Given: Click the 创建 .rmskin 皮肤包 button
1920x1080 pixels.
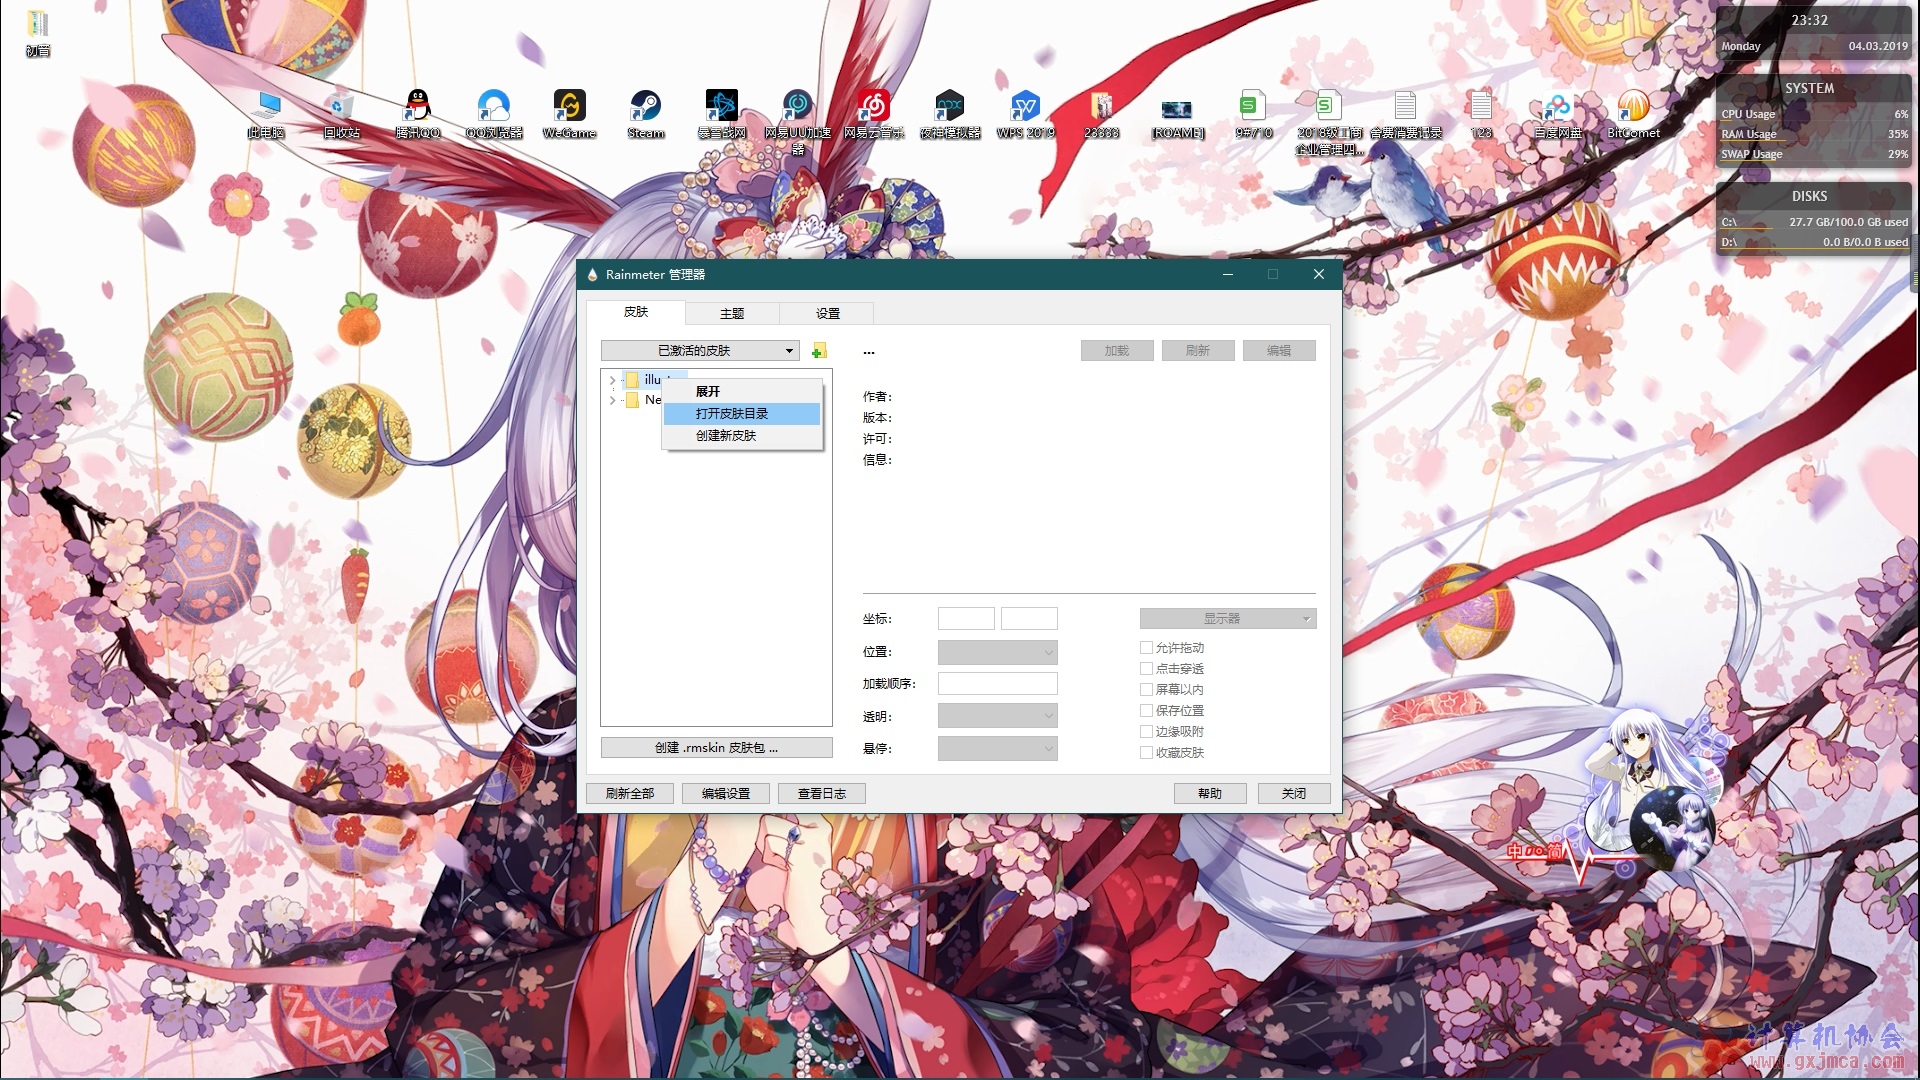Looking at the screenshot, I should [x=716, y=748].
